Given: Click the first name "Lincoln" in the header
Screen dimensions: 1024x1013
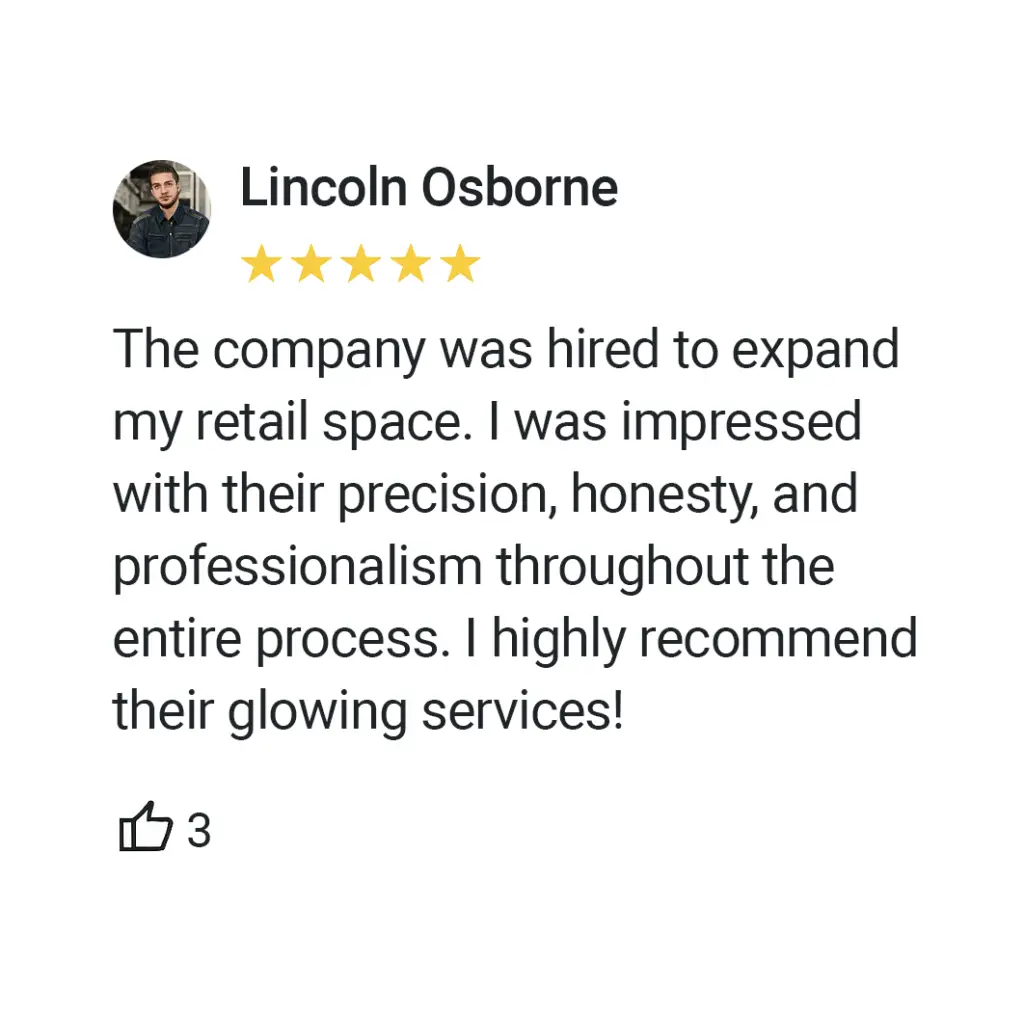Looking at the screenshot, I should coord(324,187).
